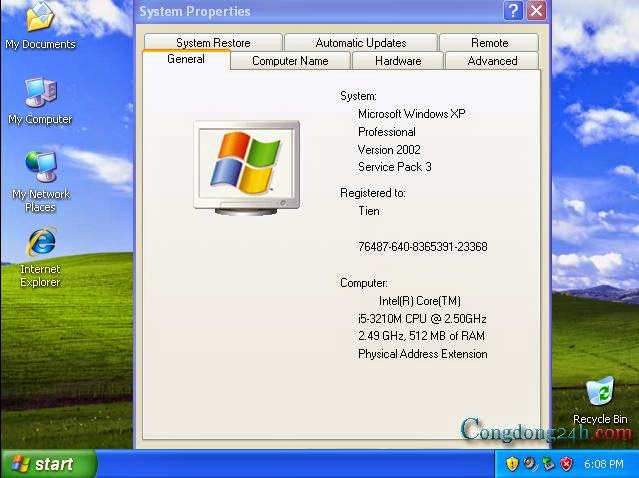
Task: Click the Help question mark button
Action: (513, 11)
